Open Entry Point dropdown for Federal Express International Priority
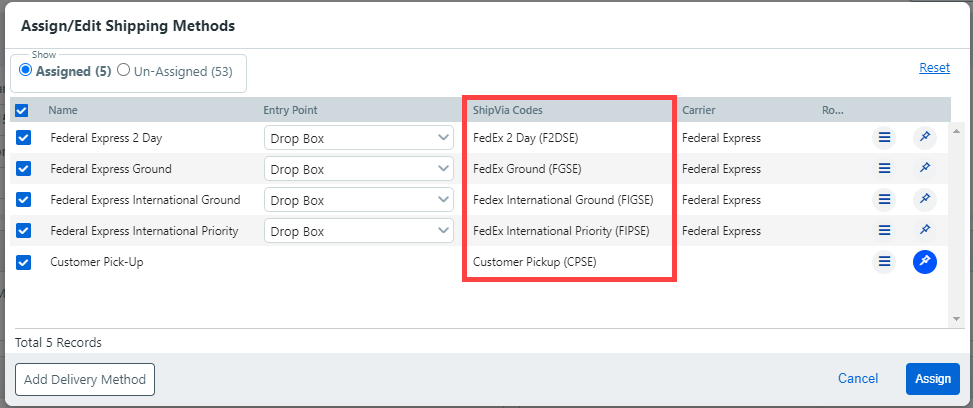This screenshot has width=973, height=408. click(359, 231)
